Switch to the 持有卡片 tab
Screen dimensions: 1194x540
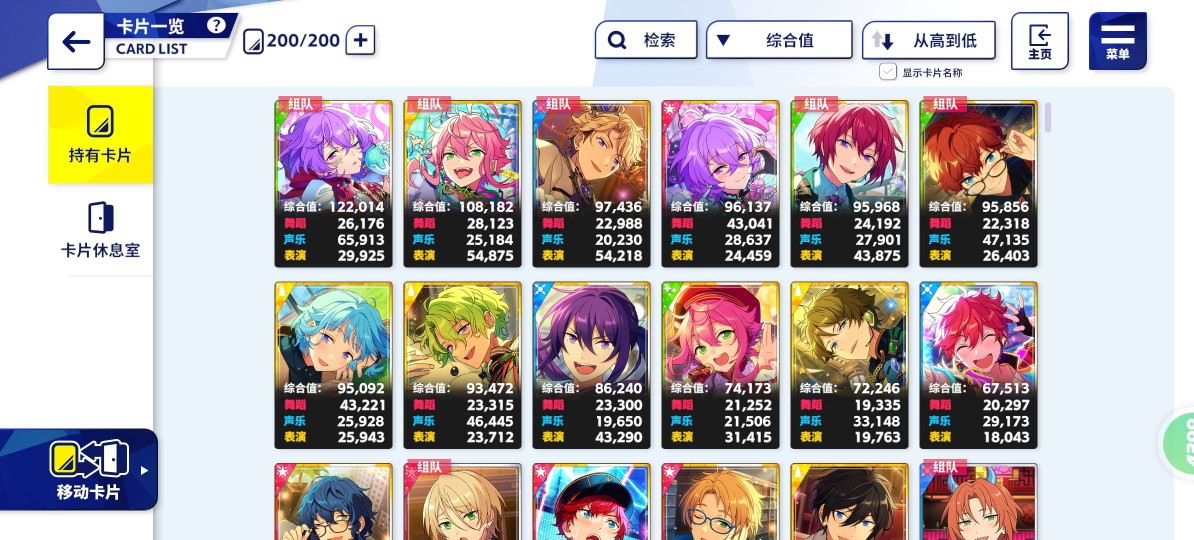click(101, 135)
